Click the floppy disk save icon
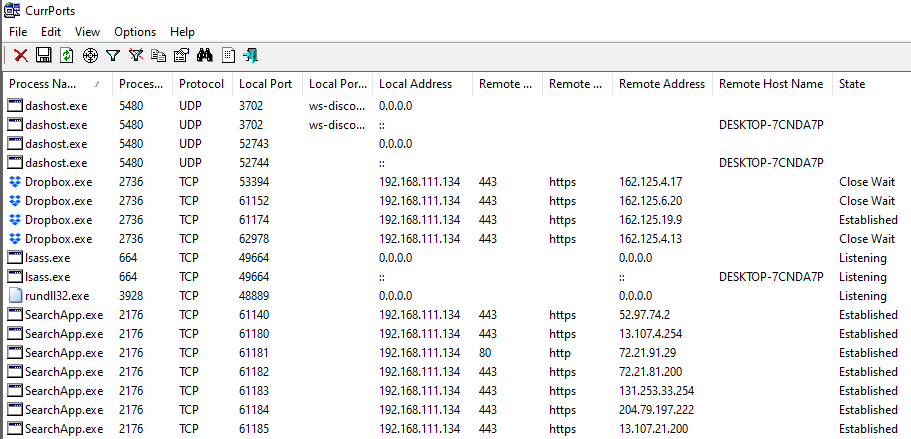 pyautogui.click(x=44, y=55)
